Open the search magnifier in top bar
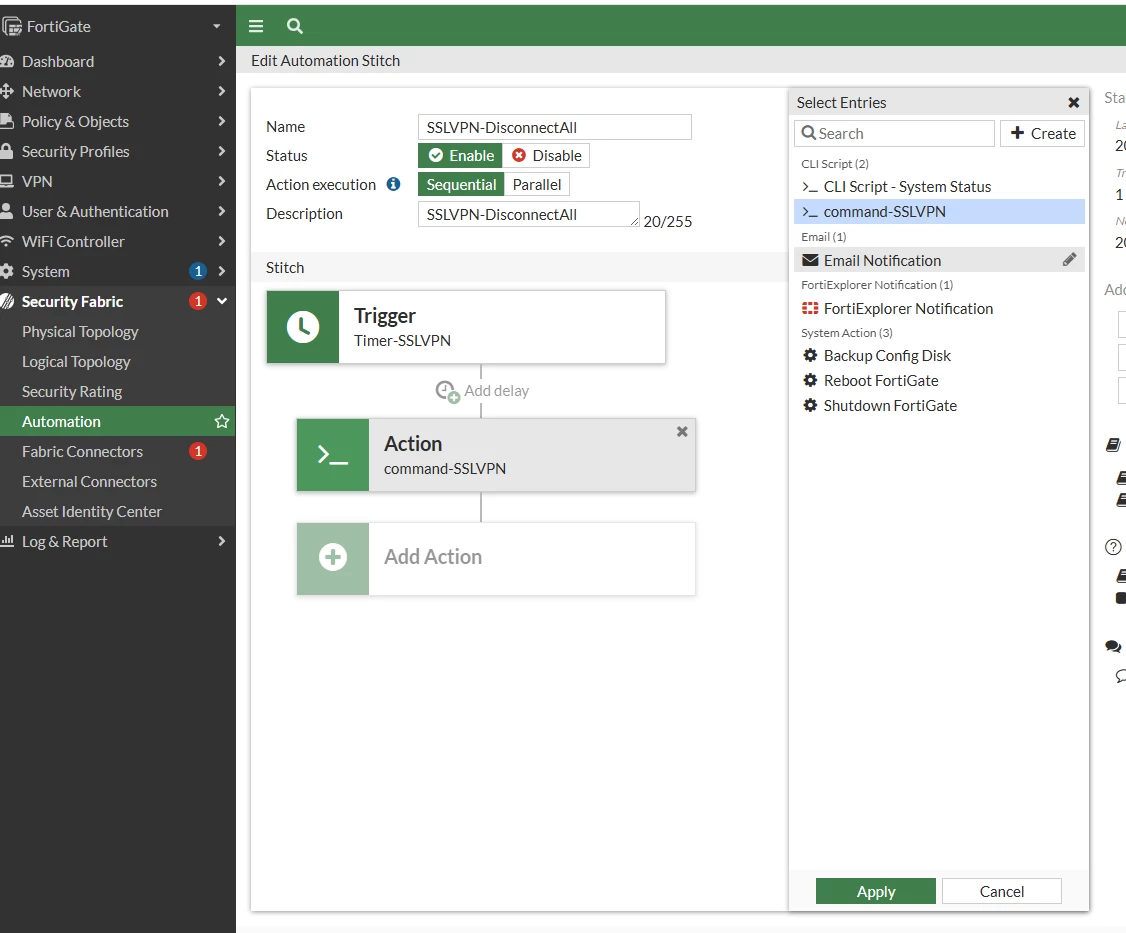The image size is (1126, 933). tap(294, 27)
